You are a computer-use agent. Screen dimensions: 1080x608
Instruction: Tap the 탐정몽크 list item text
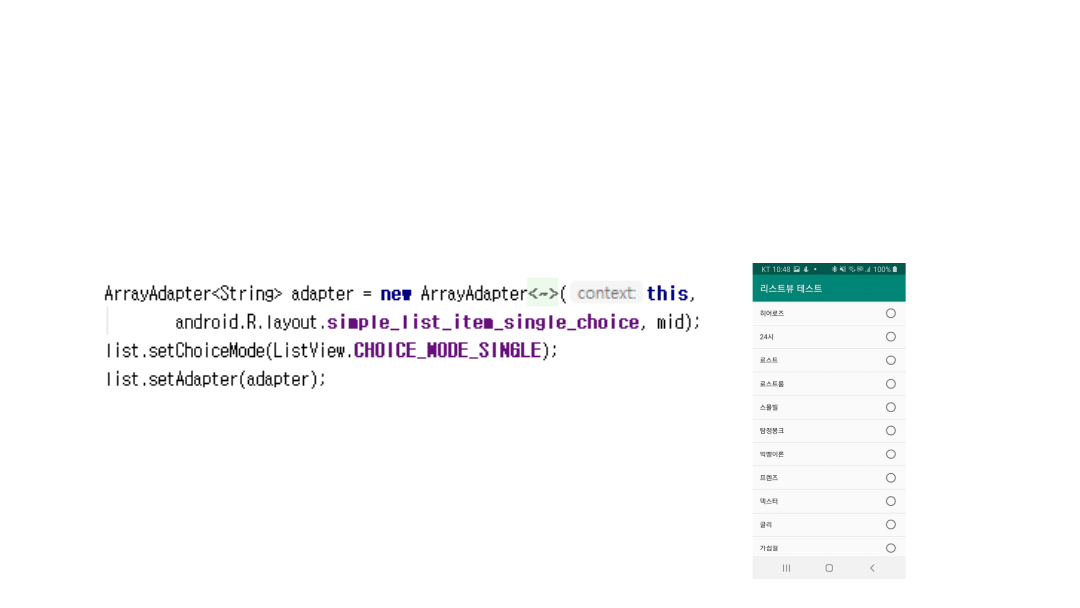point(772,431)
